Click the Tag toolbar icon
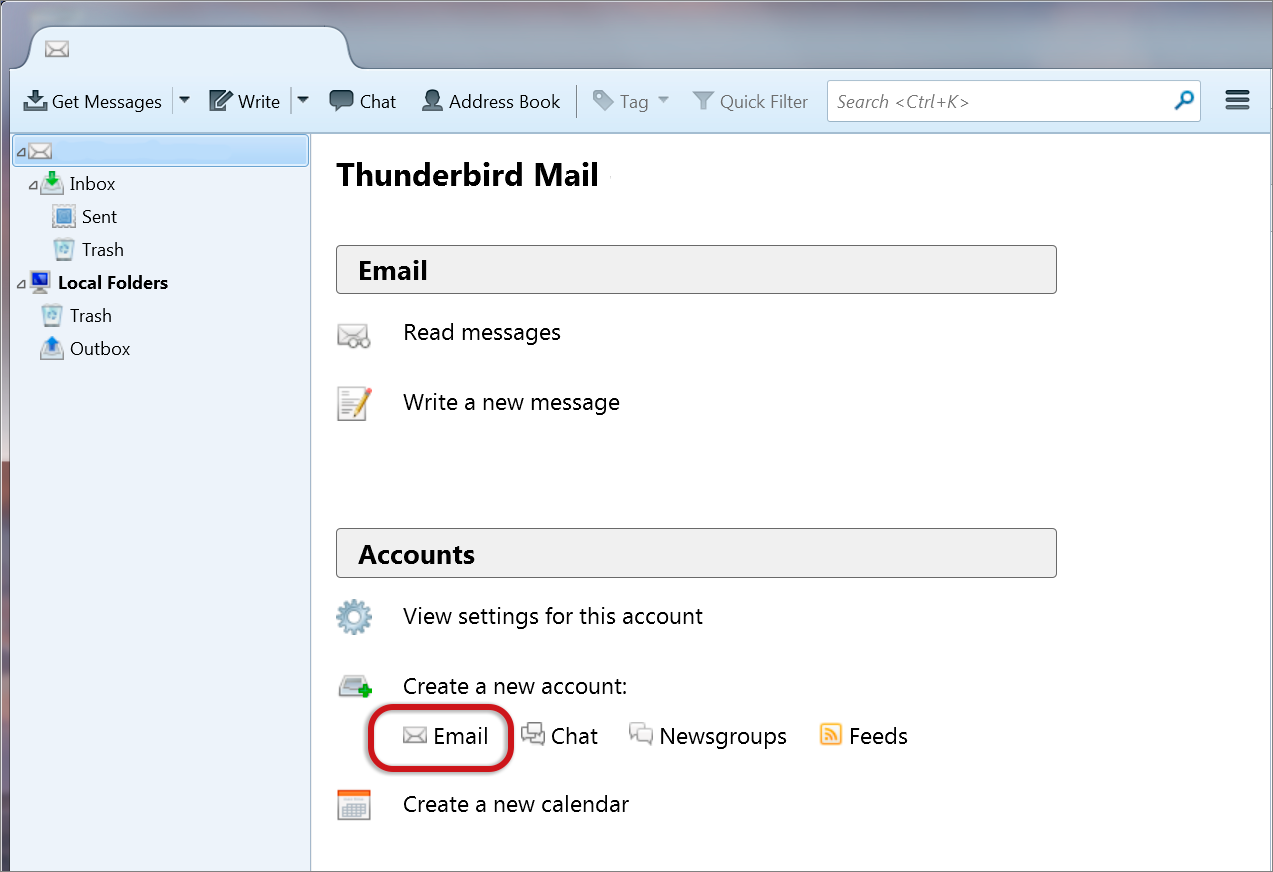The height and width of the screenshot is (872, 1273). point(605,100)
